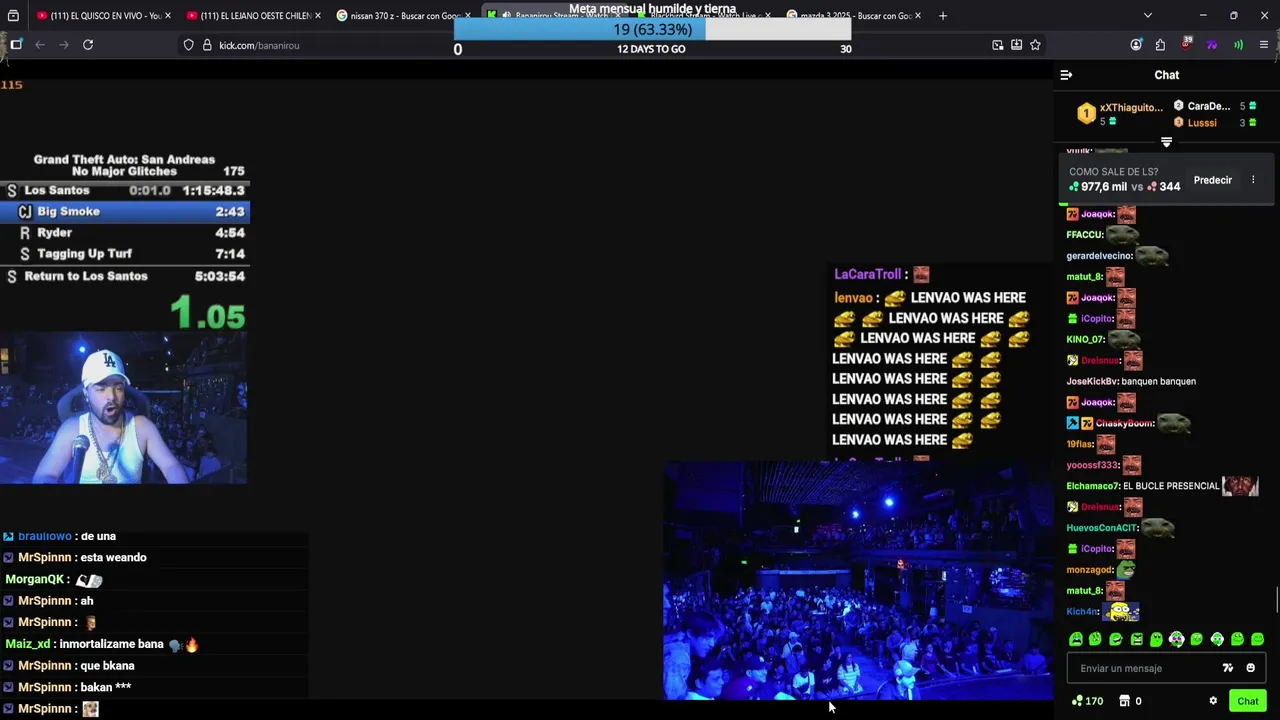Screen dimensions: 1280x720
Task: Reload the page in browser toolbar
Action: pos(88,45)
